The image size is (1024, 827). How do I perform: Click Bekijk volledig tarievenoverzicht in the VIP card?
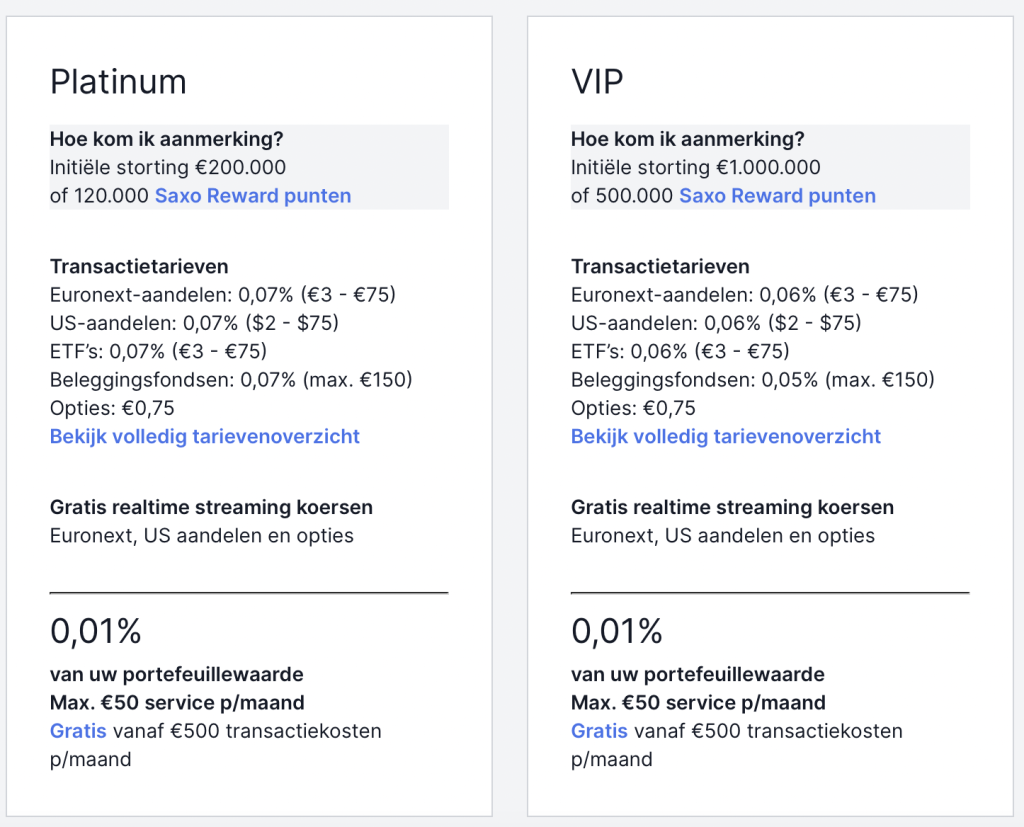click(x=725, y=436)
